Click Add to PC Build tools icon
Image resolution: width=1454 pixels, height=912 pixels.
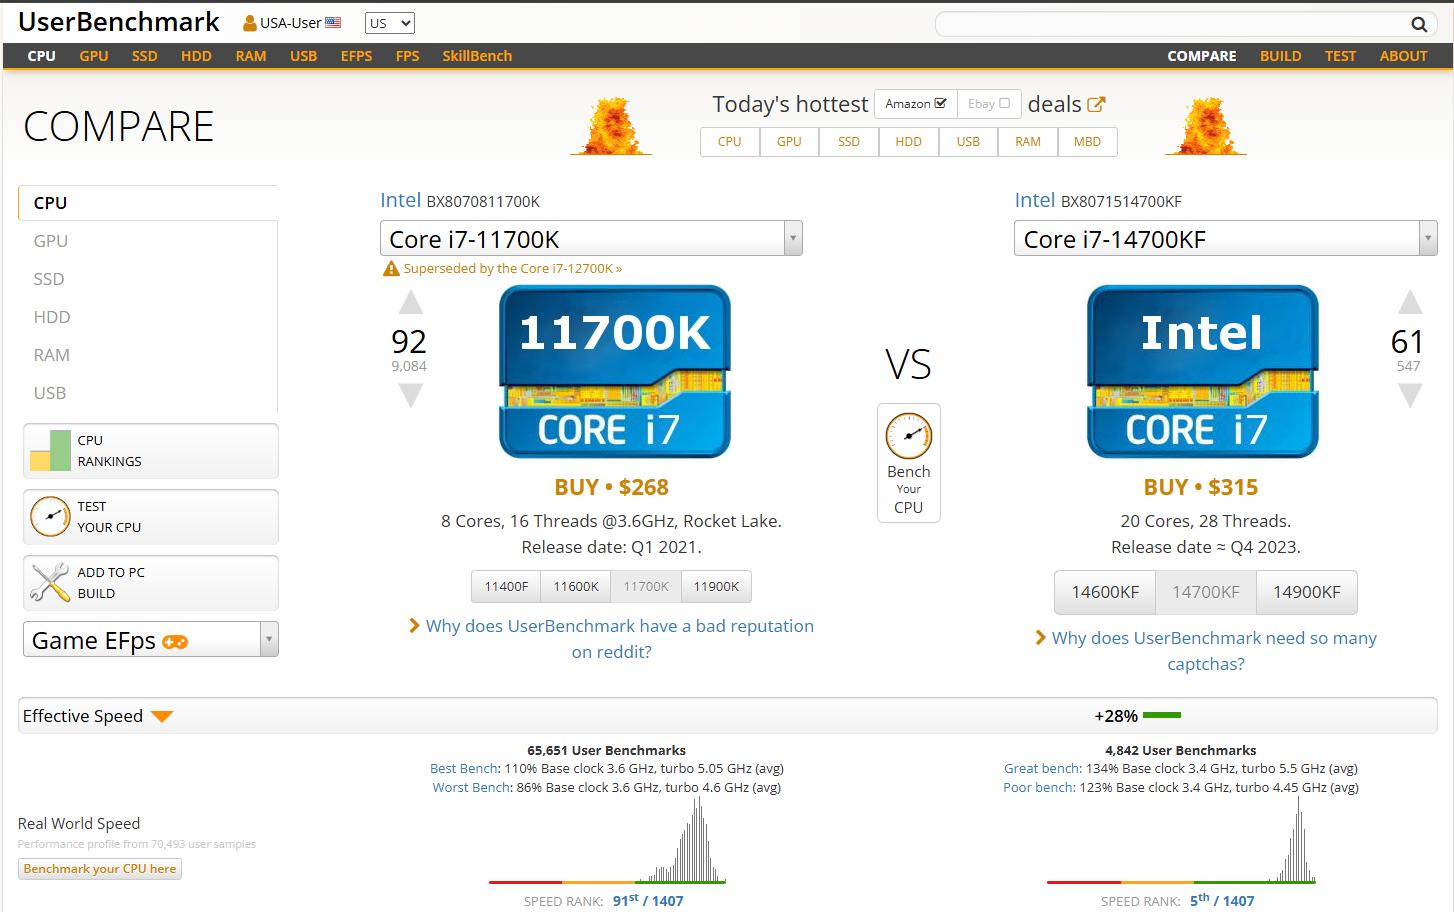pos(50,583)
